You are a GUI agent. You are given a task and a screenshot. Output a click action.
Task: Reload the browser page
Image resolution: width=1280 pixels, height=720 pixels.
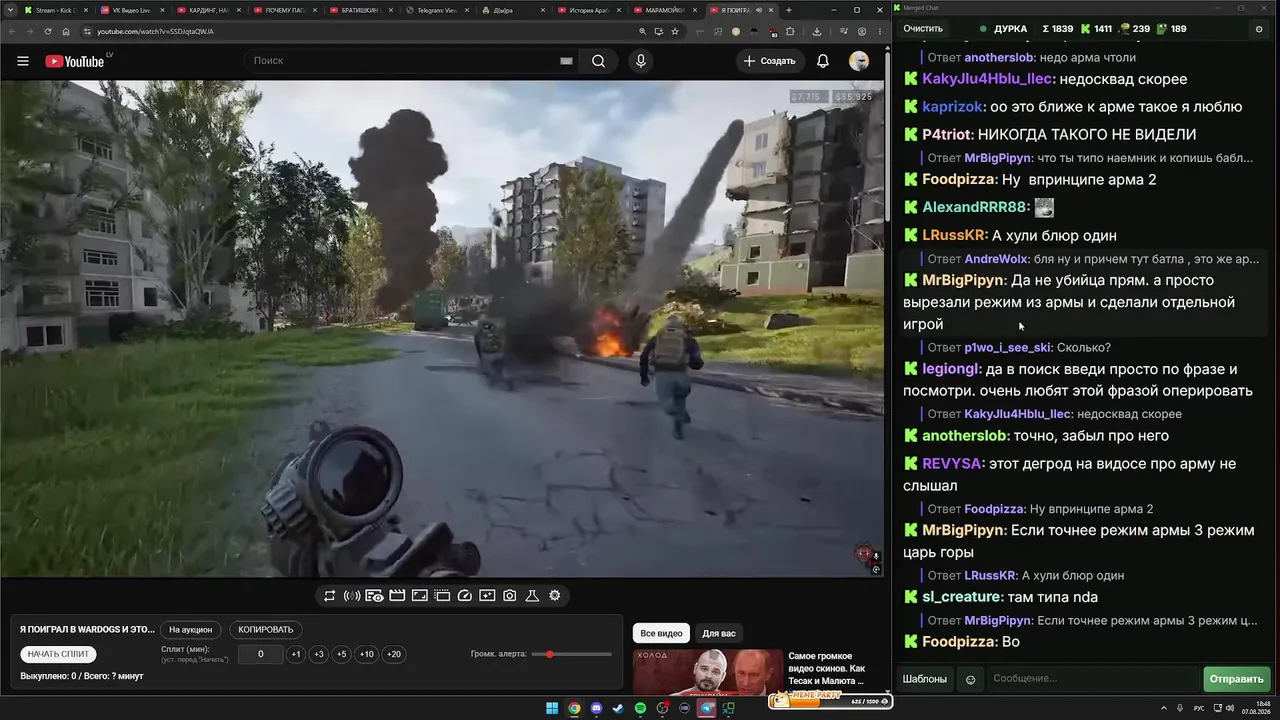pyautogui.click(x=47, y=31)
